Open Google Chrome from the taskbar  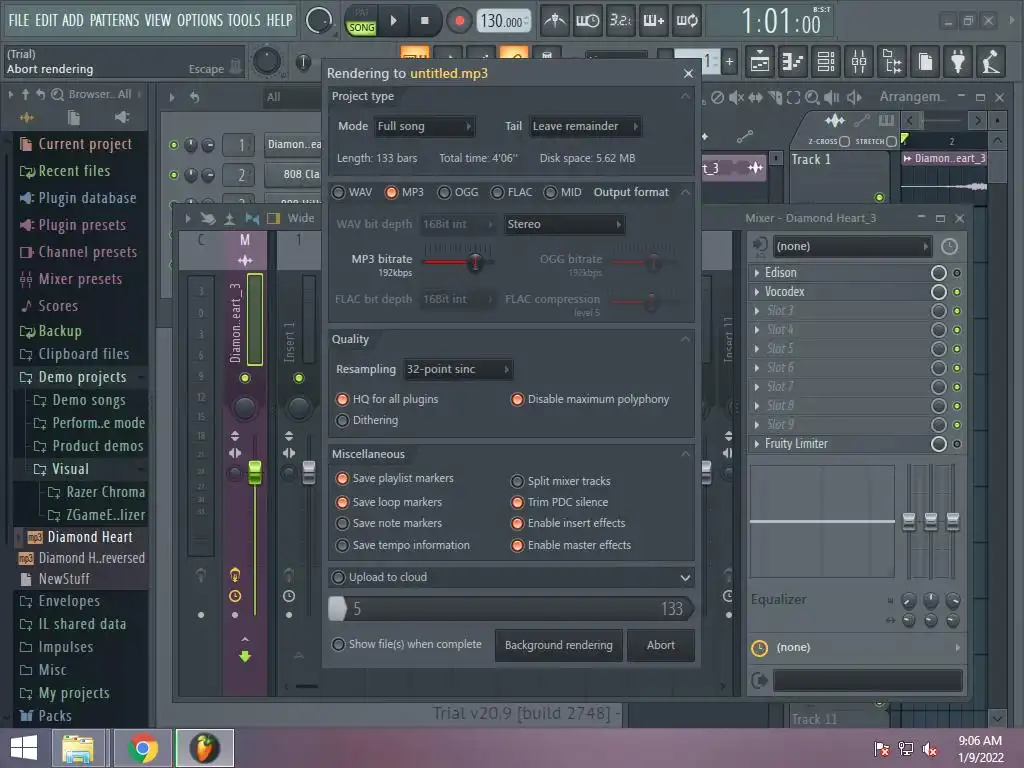[142, 748]
